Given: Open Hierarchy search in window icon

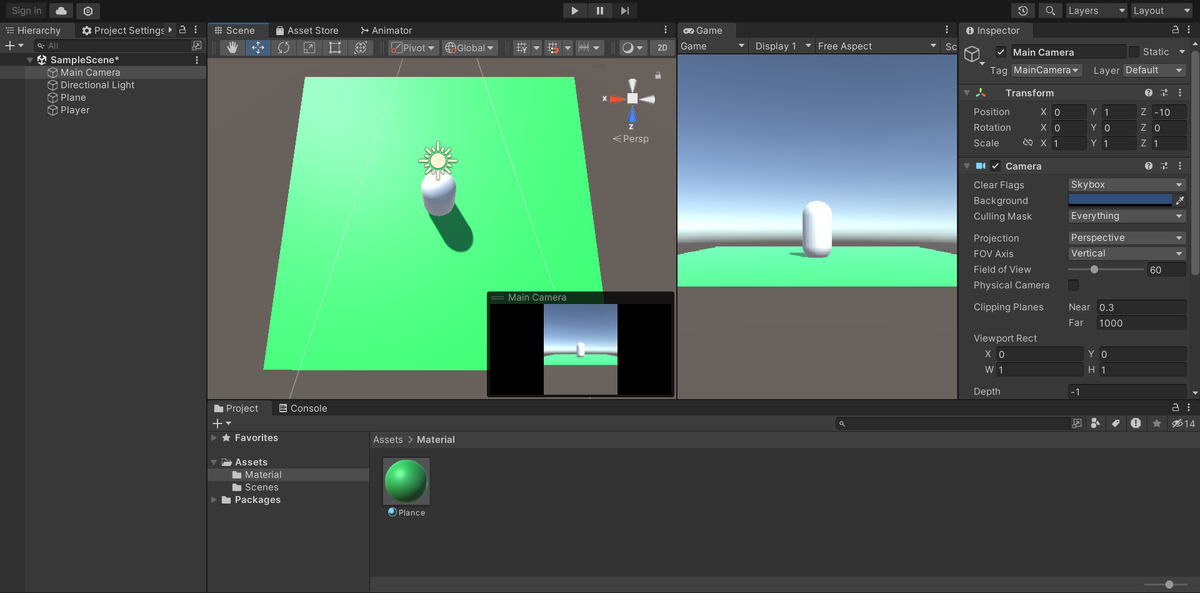Looking at the screenshot, I should [x=197, y=46].
